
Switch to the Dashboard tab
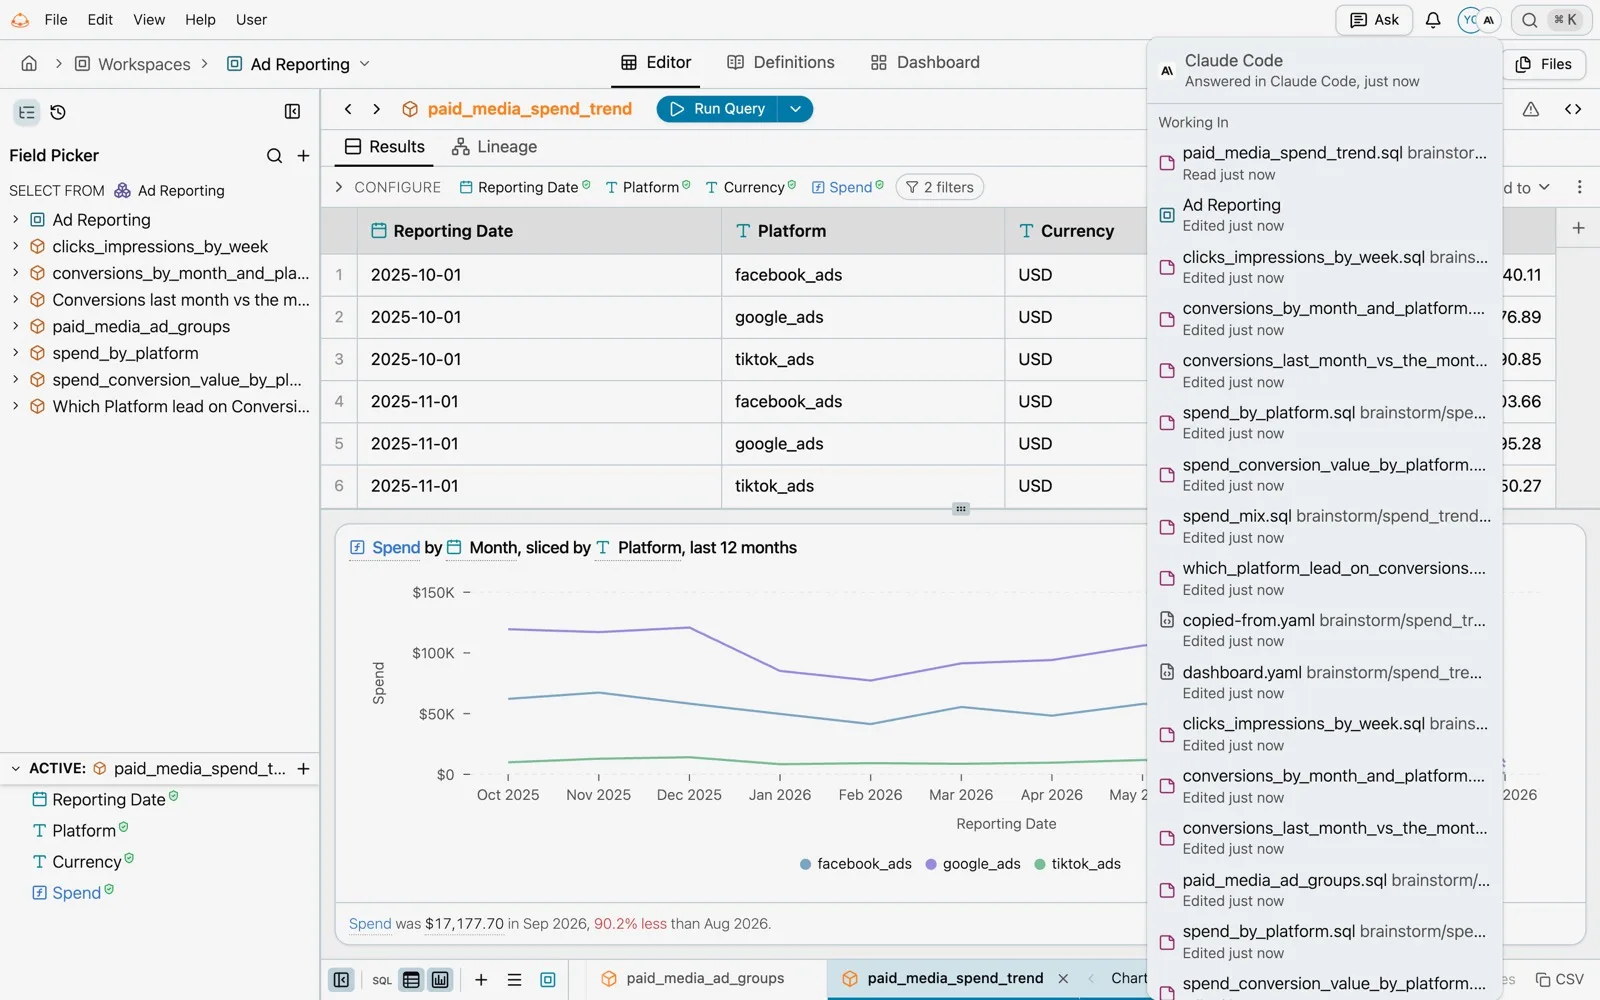coord(925,62)
